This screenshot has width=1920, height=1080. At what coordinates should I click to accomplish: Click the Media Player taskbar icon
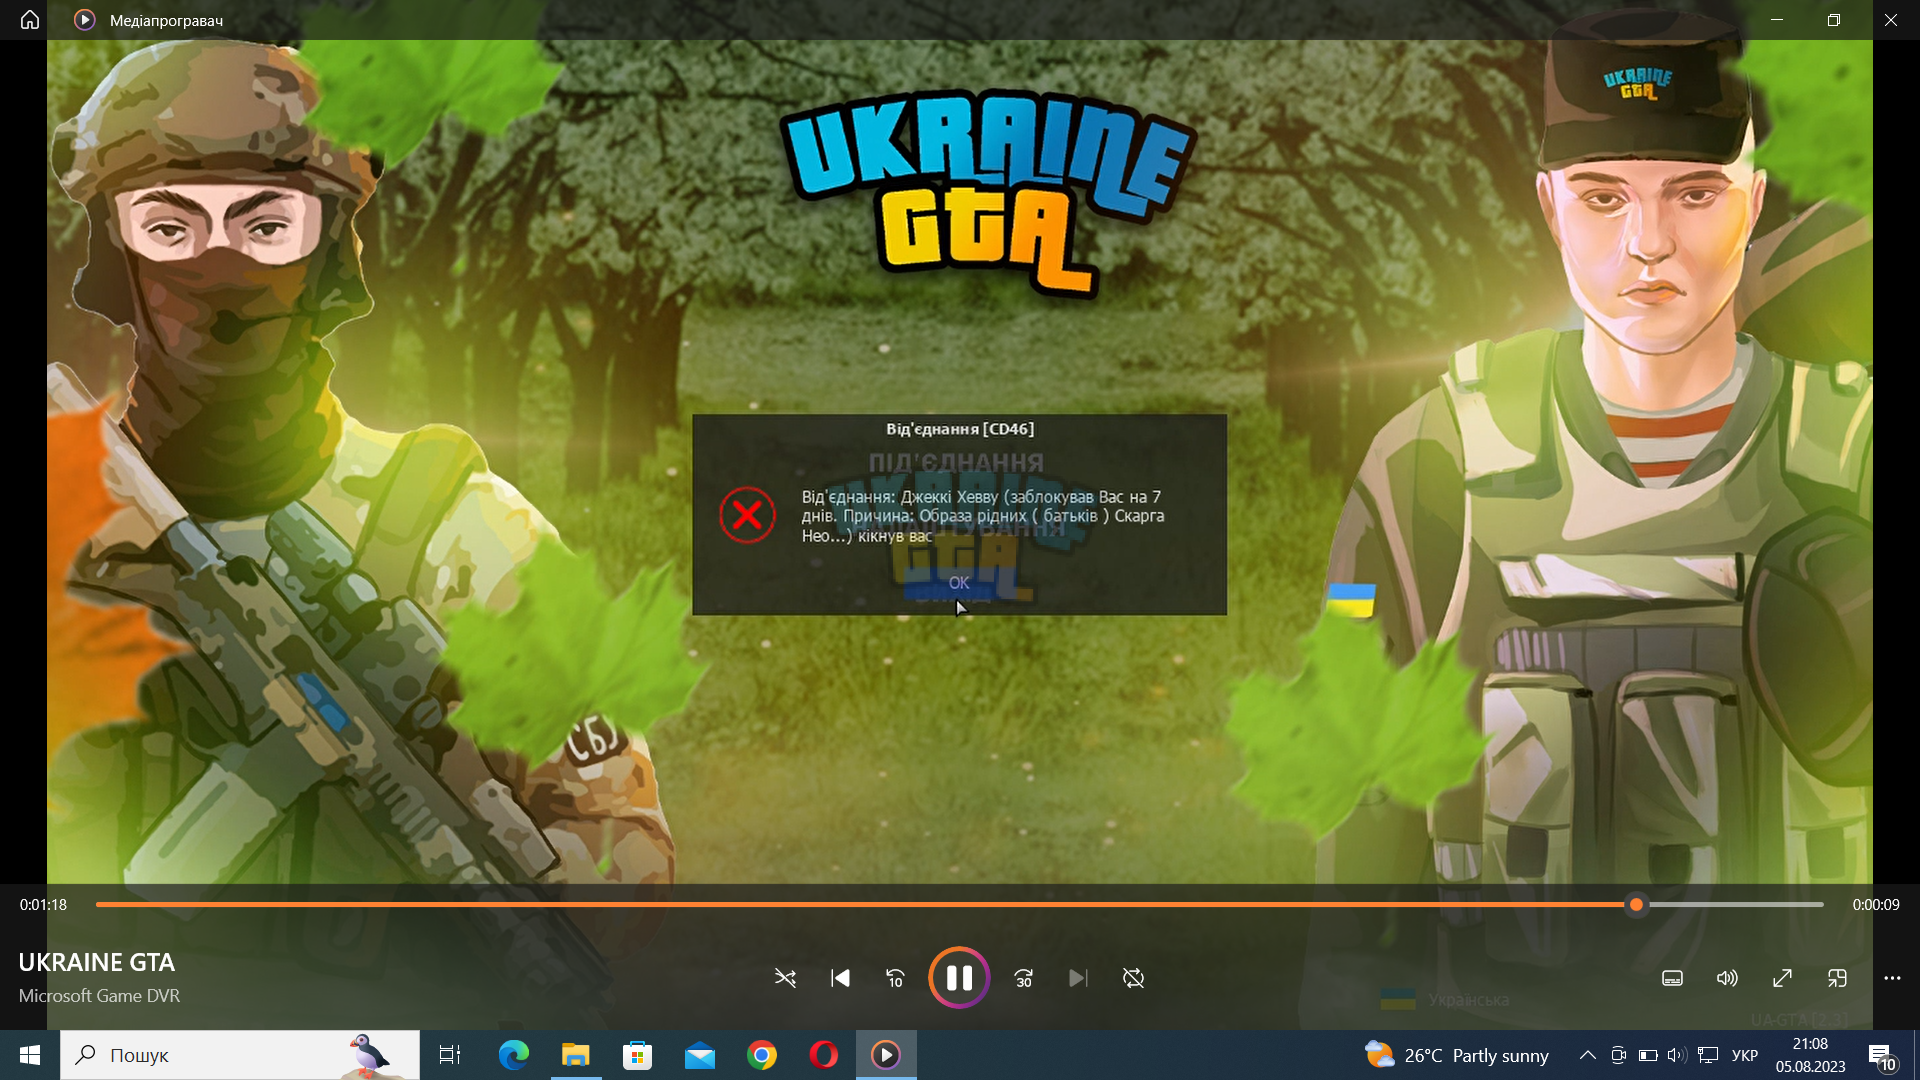pos(886,1055)
